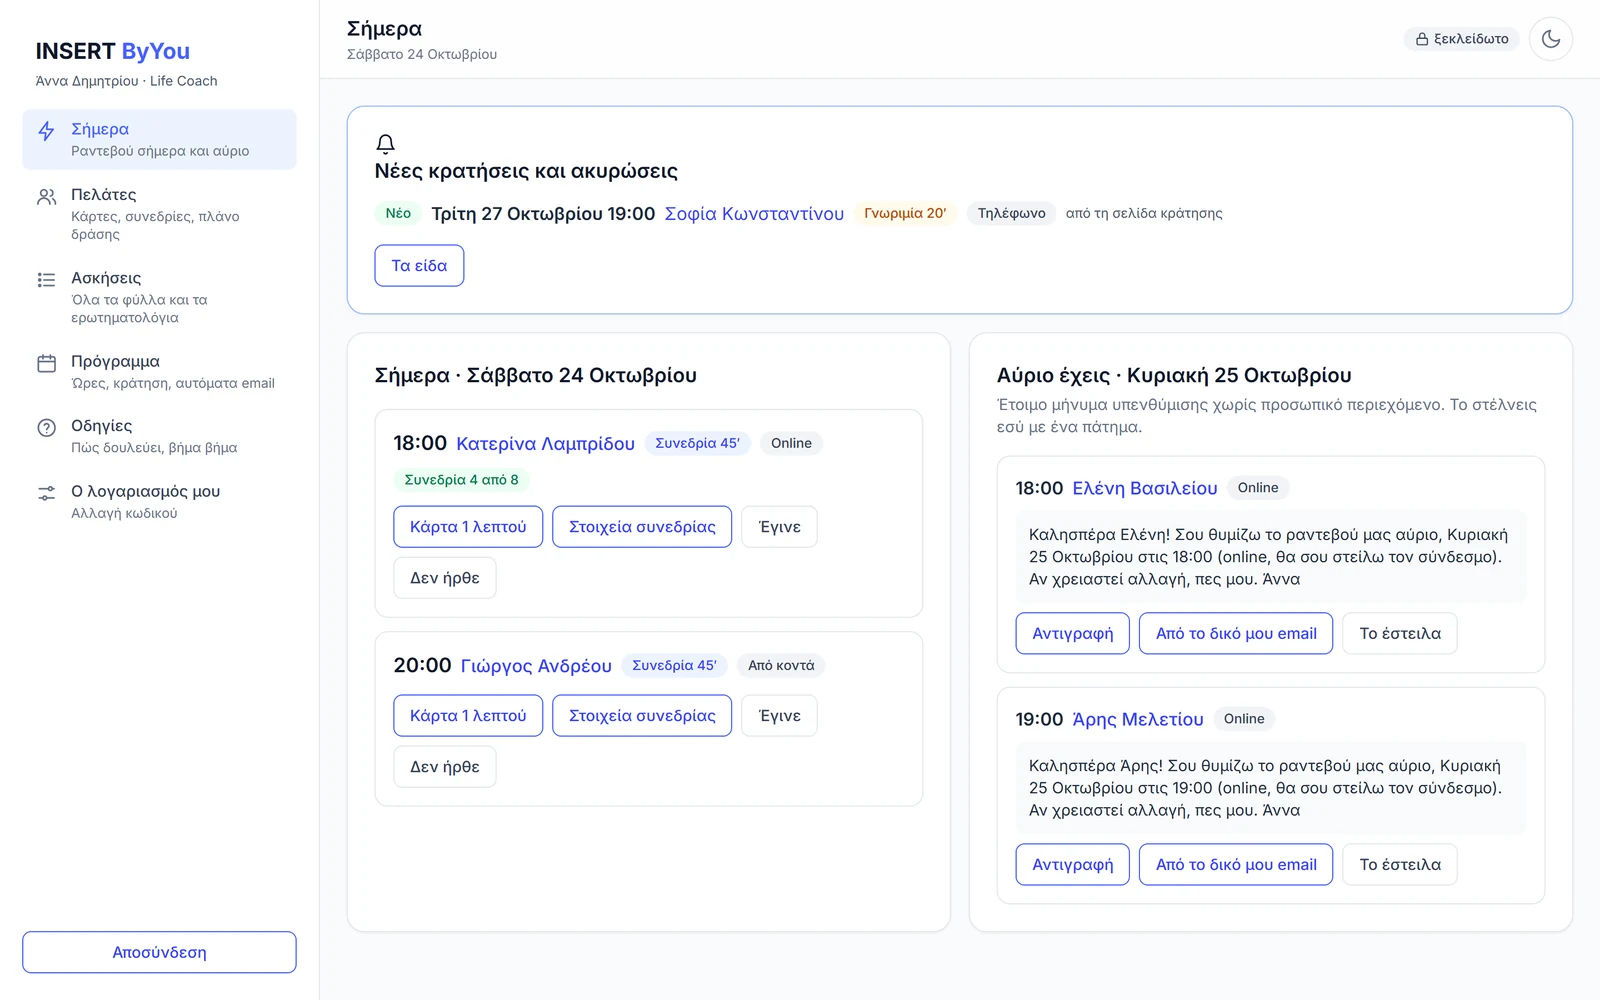Open the Πελάτες section

coord(159,214)
